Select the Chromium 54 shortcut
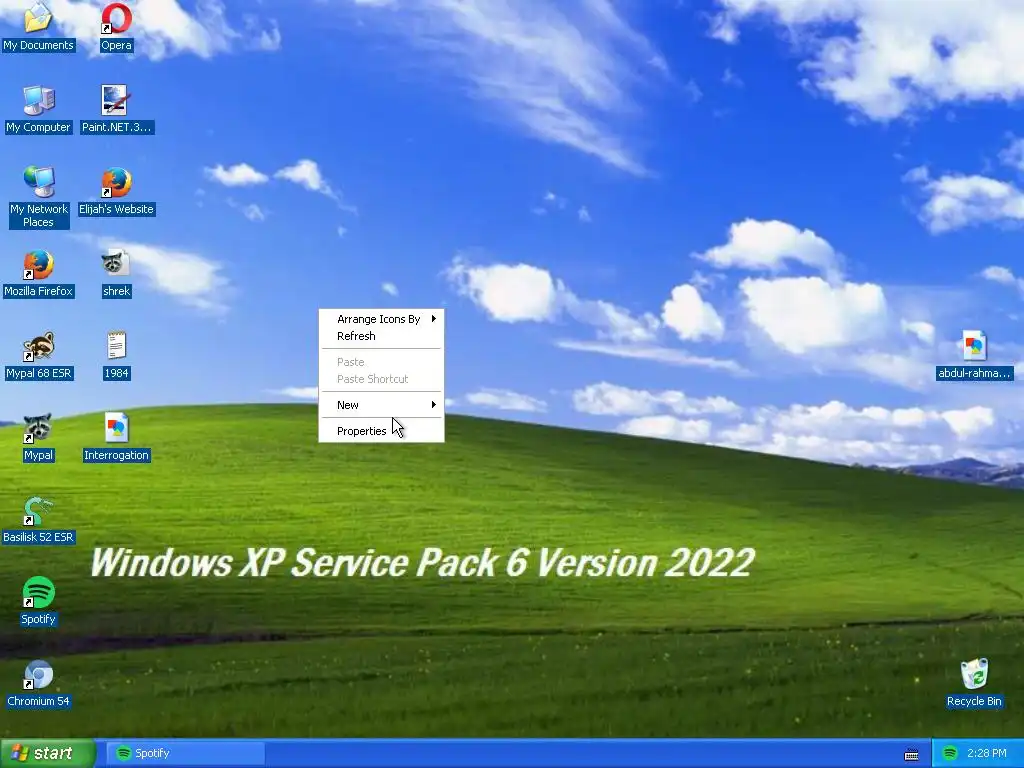Viewport: 1024px width, 768px height. tap(38, 683)
